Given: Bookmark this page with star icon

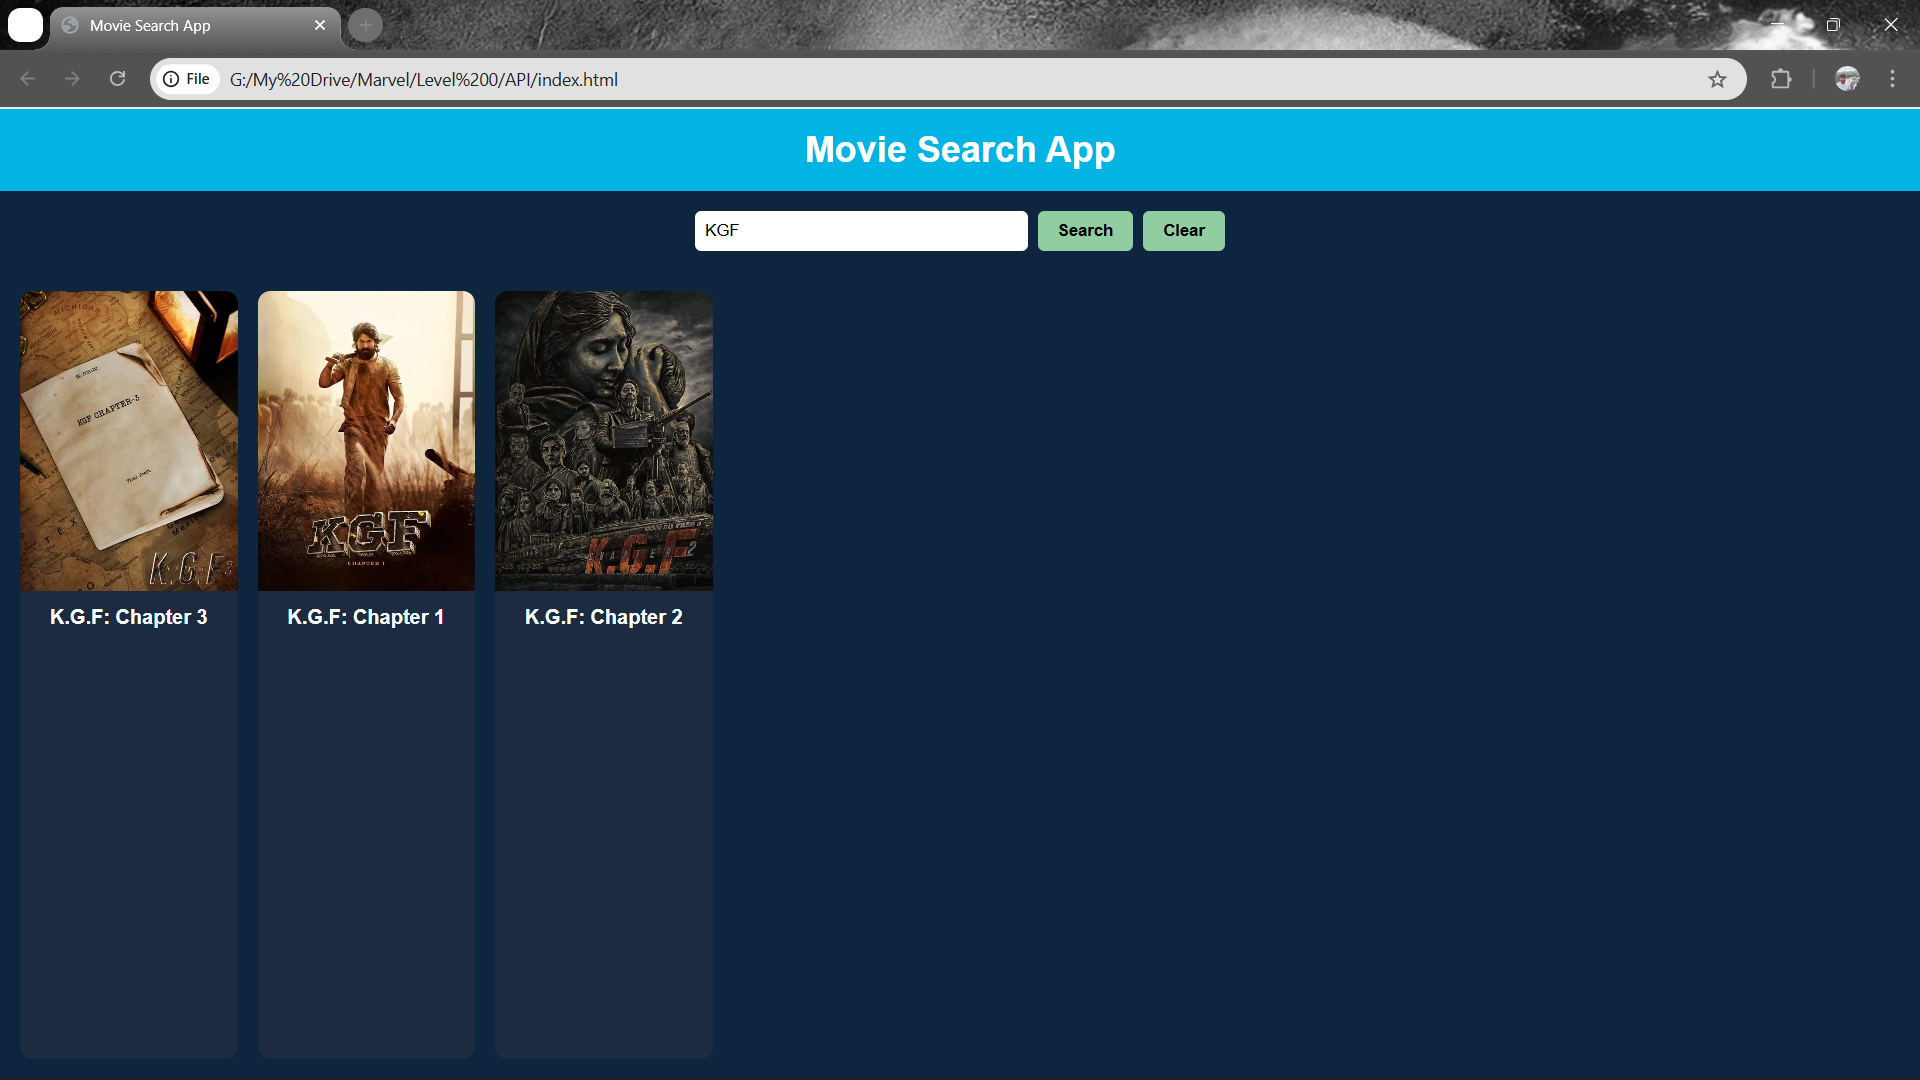Looking at the screenshot, I should 1717,79.
